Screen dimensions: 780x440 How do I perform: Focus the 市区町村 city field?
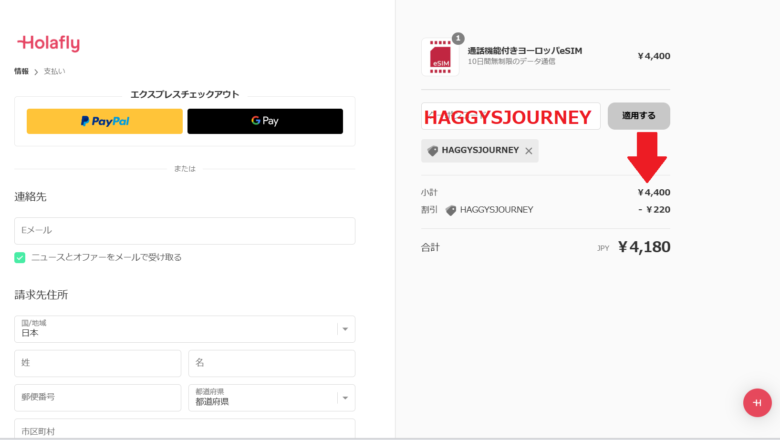coord(185,429)
